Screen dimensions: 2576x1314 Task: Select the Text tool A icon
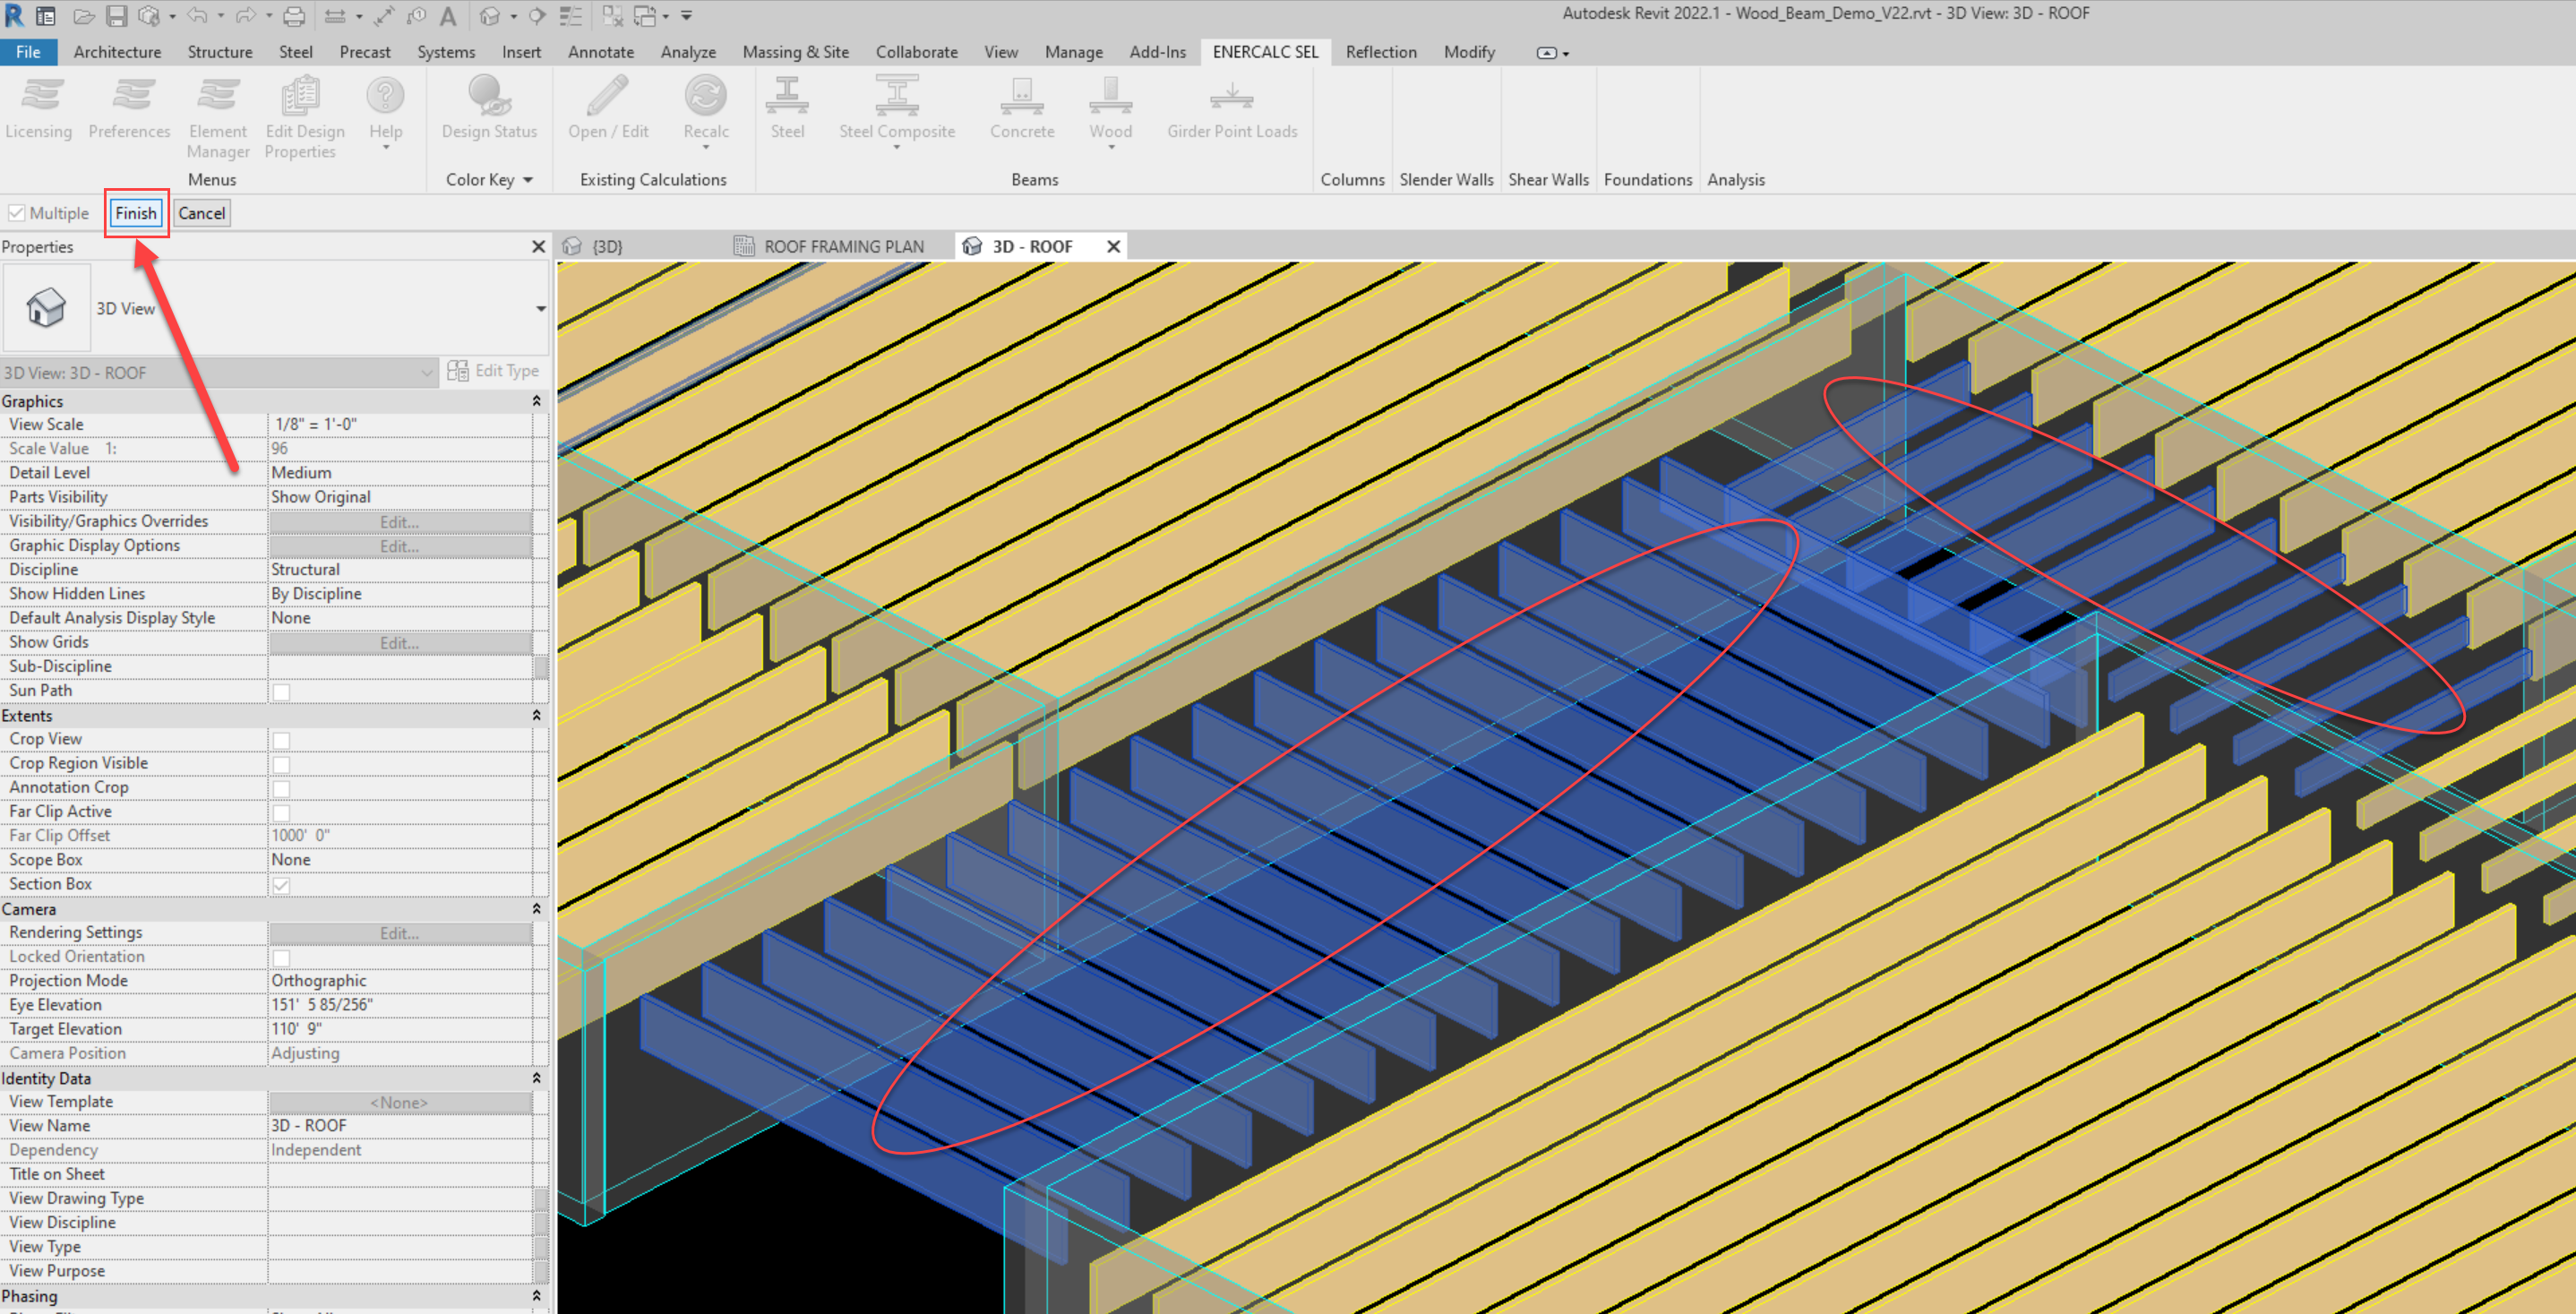448,15
